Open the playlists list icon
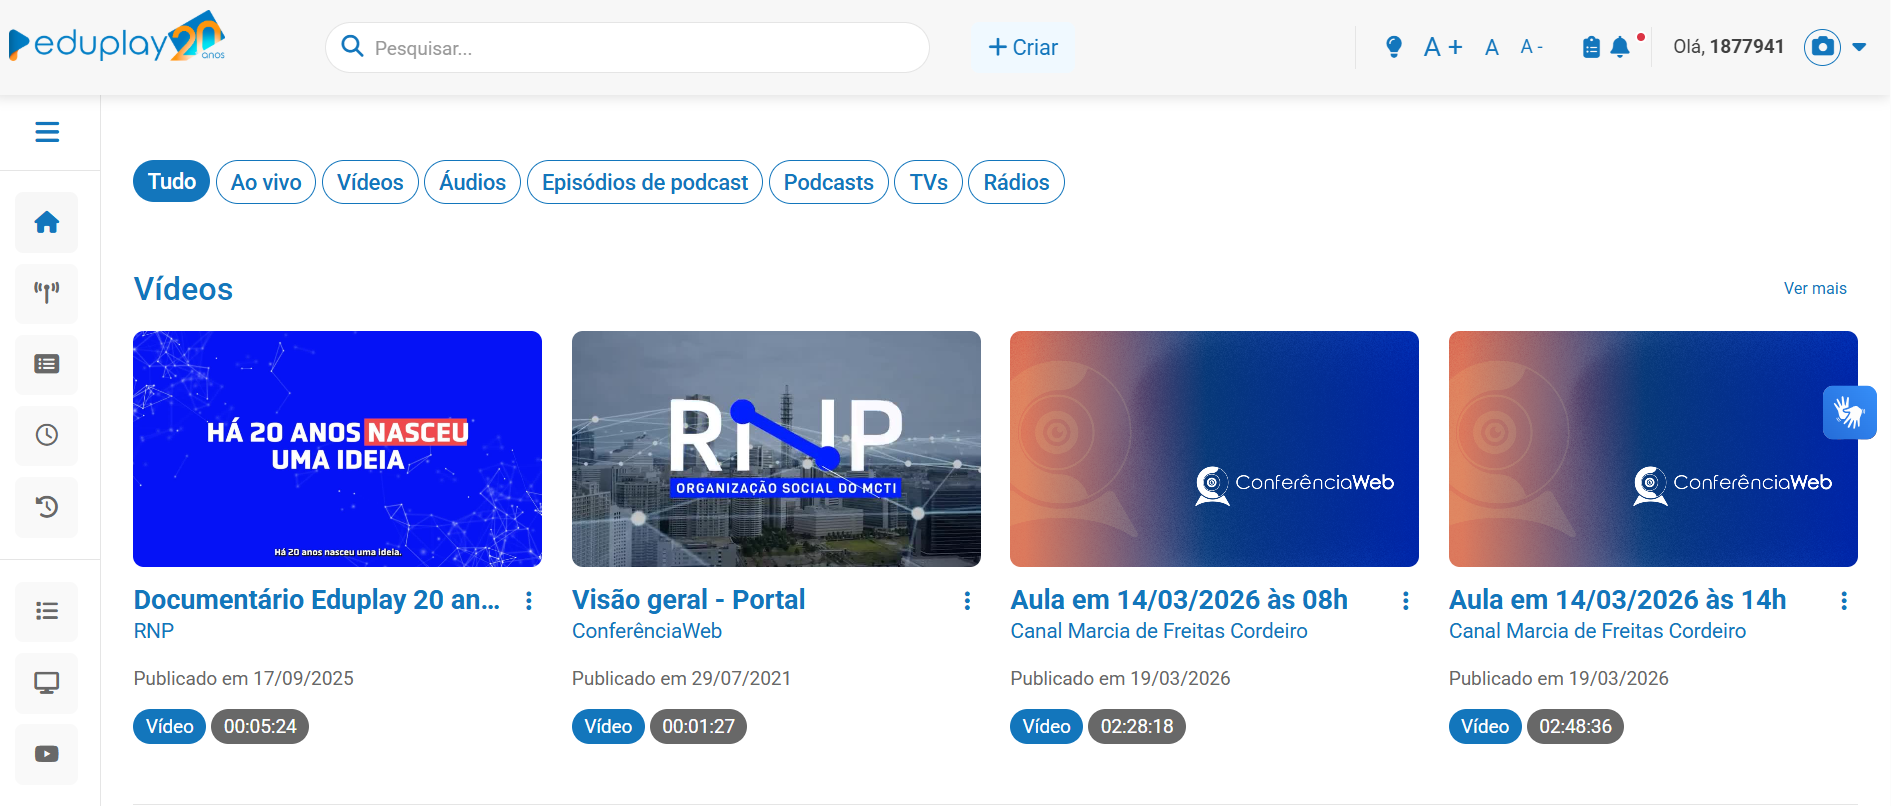 [47, 611]
